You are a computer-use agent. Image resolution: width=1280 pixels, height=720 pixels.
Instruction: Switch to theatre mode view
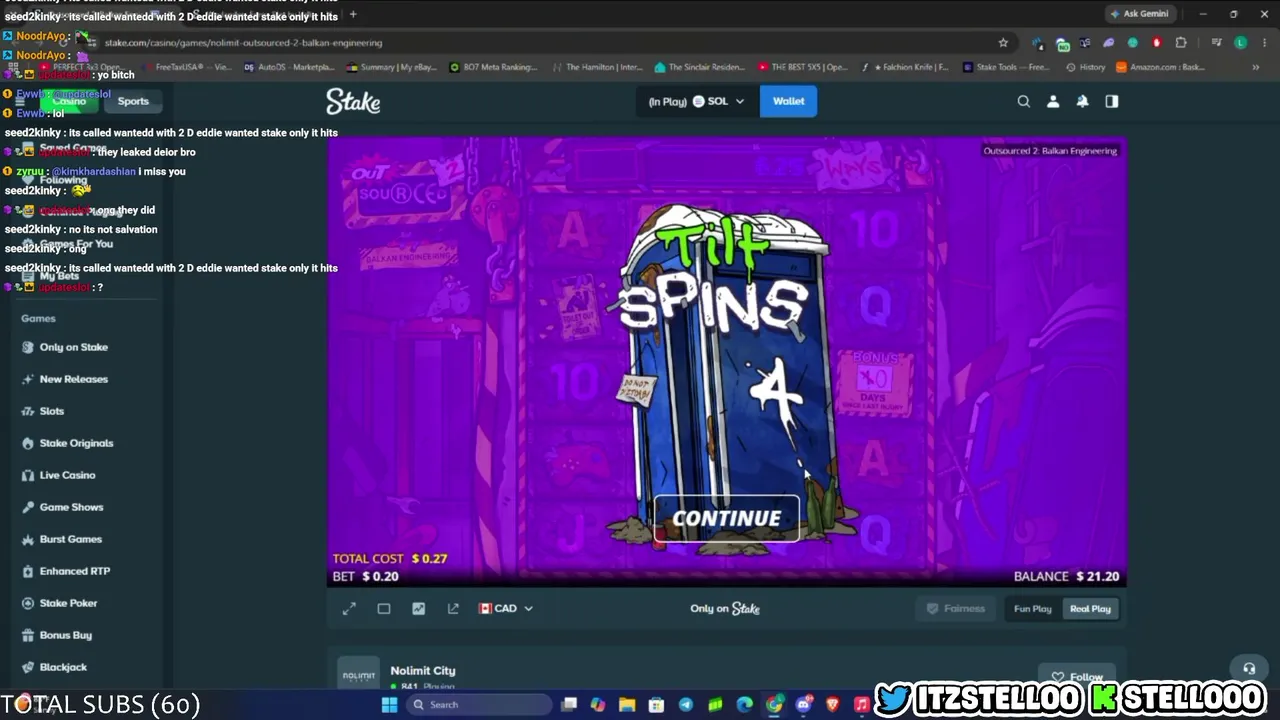(384, 608)
